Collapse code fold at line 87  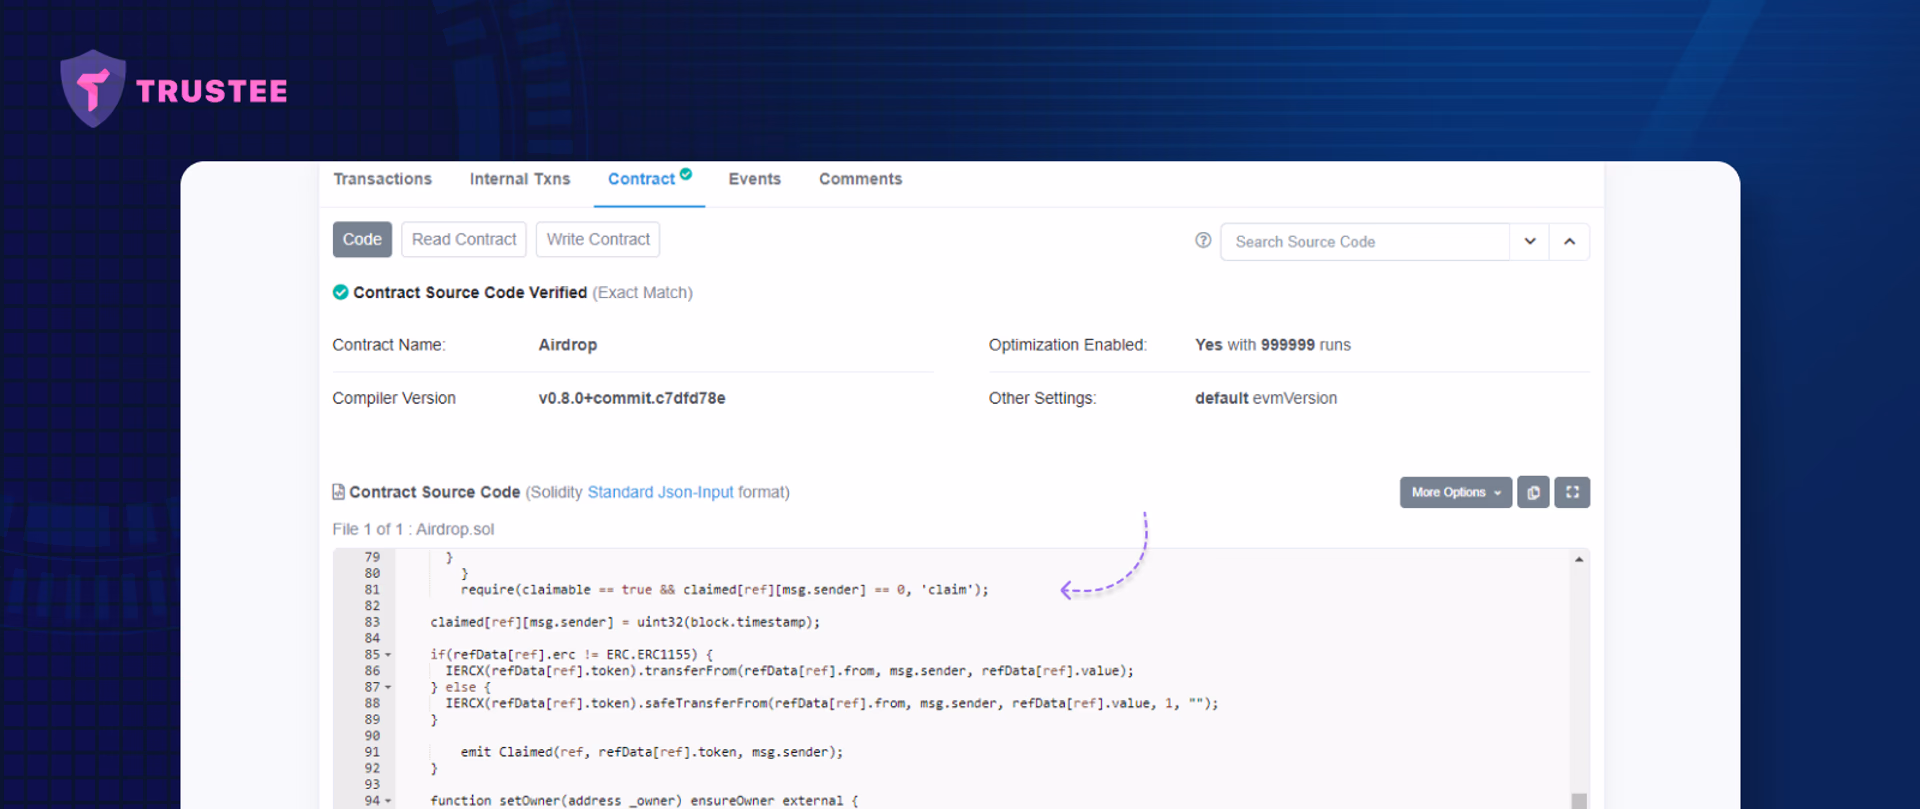click(388, 688)
